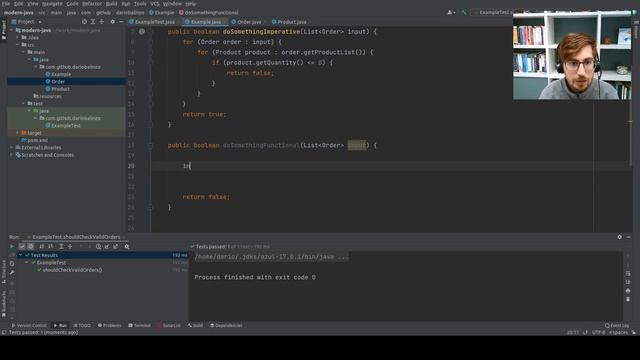Collapse the modern-java project root
640x360 pixels.
pyautogui.click(x=11, y=30)
